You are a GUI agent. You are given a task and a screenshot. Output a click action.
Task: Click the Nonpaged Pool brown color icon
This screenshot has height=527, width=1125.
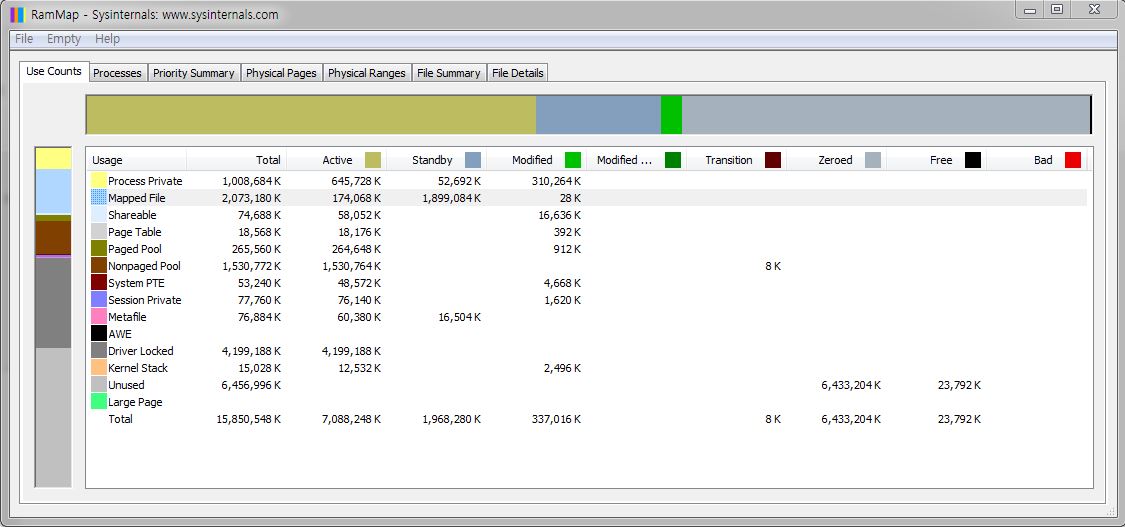point(99,266)
